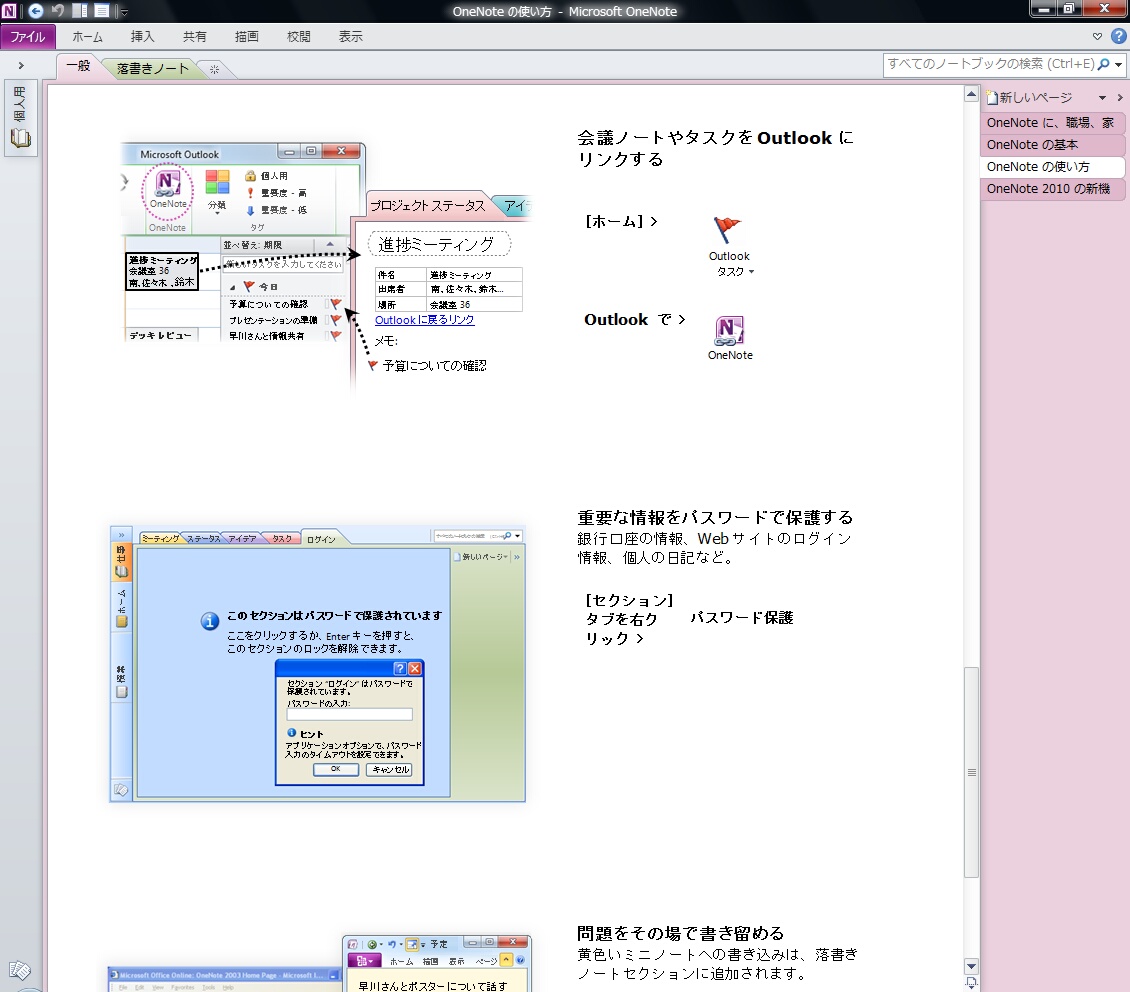Dock OneNote to the desktop

click(80, 11)
